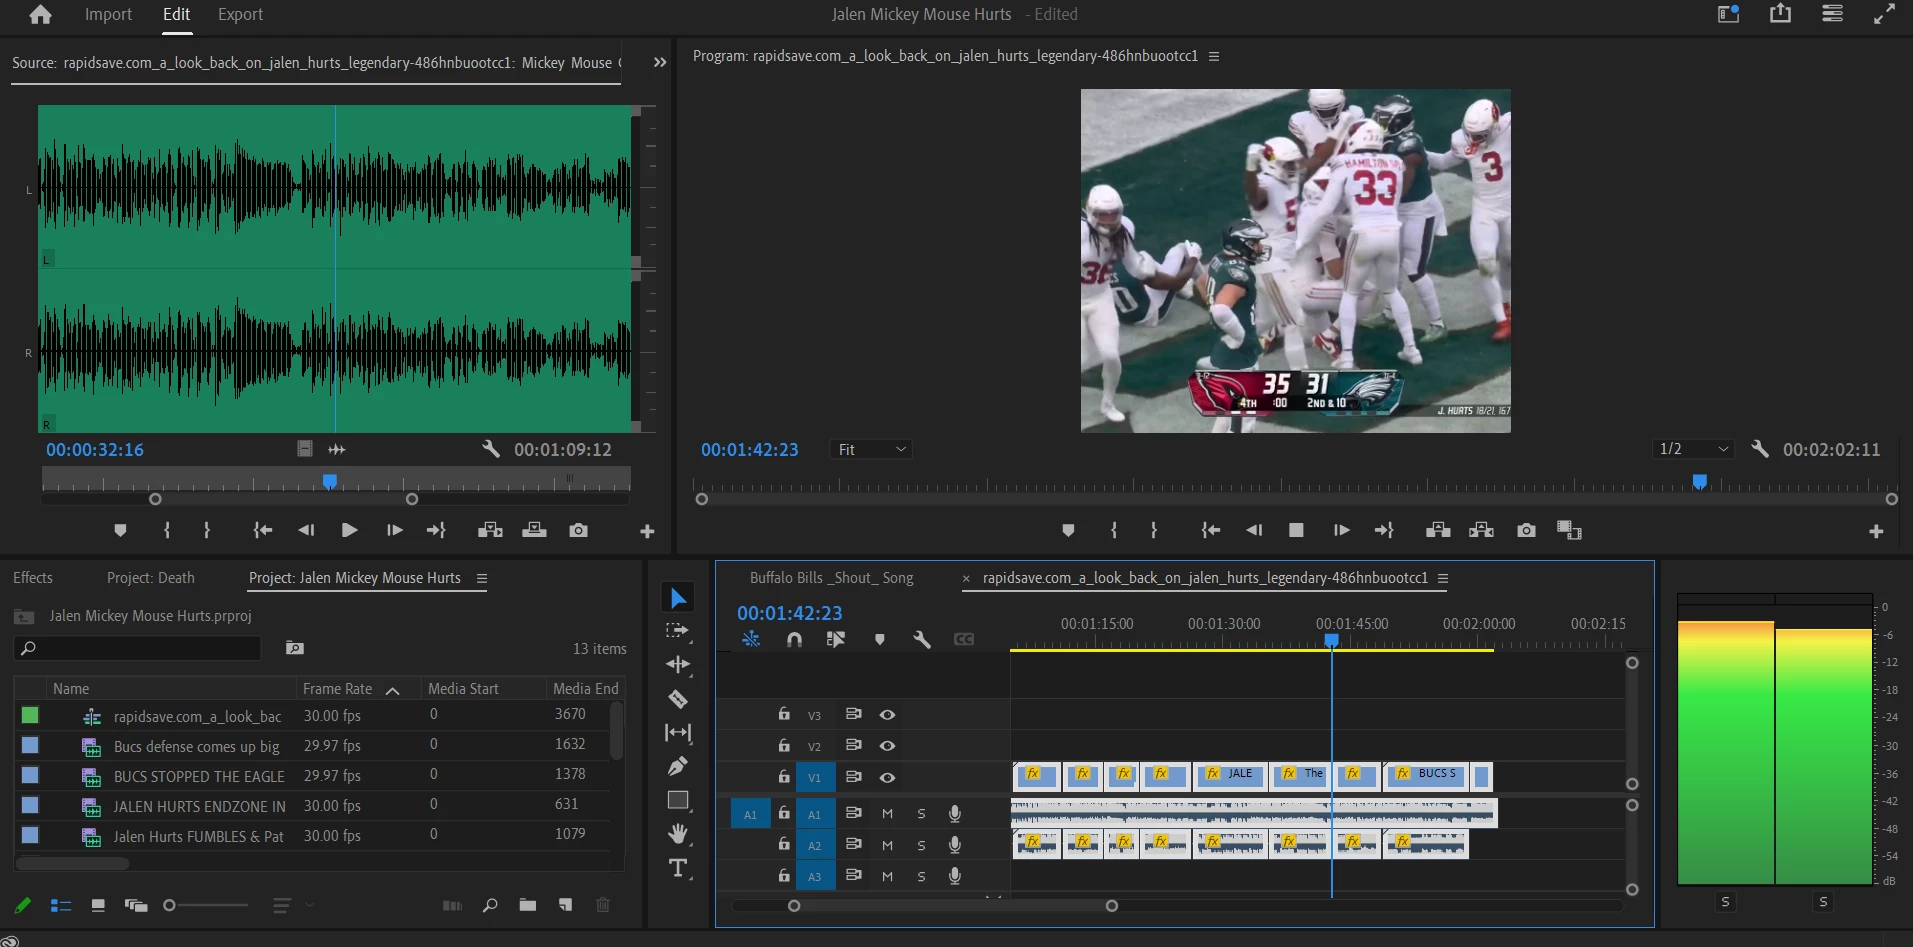Open the Effects panel tab
Image resolution: width=1913 pixels, height=947 pixels.
33,578
